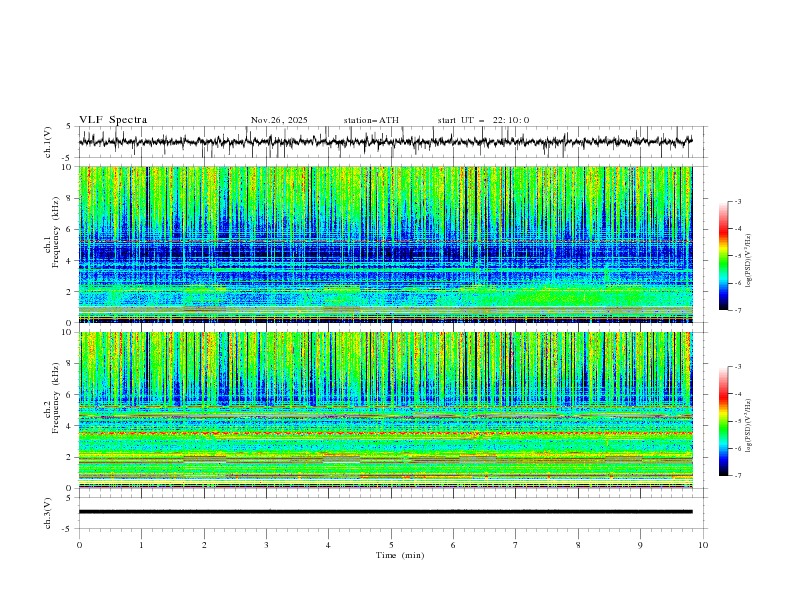Click the "-3" tick on ch.1 color bar

737,201
